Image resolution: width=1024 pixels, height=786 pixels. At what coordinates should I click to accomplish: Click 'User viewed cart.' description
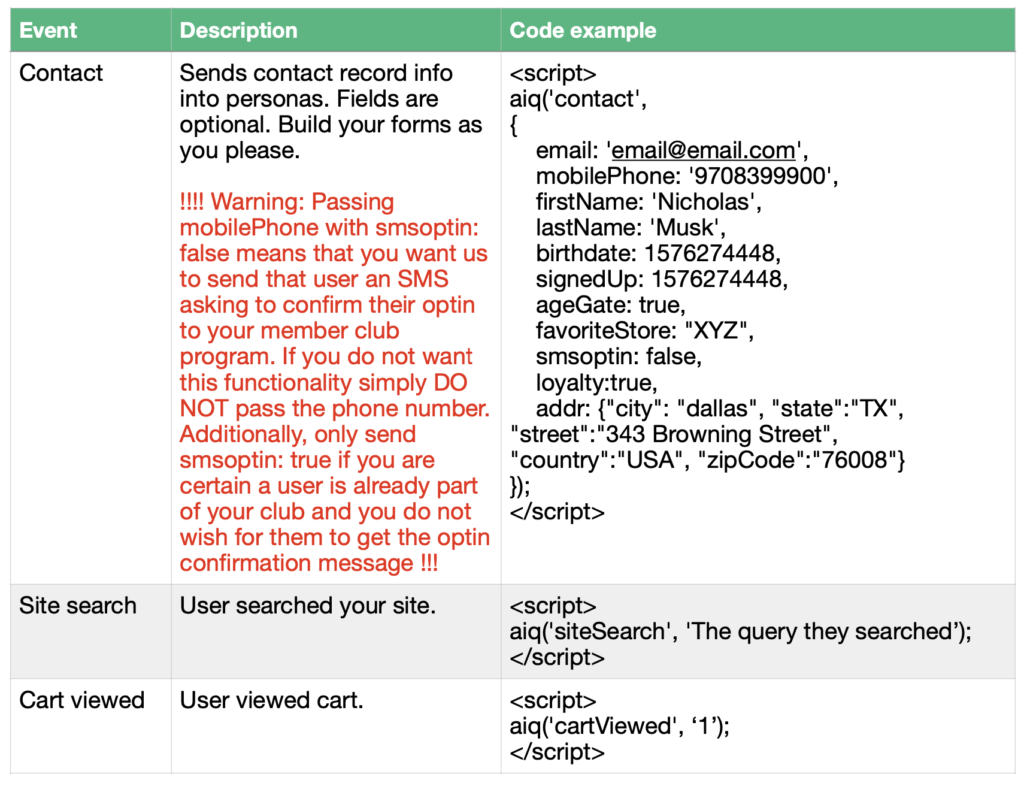coord(271,700)
